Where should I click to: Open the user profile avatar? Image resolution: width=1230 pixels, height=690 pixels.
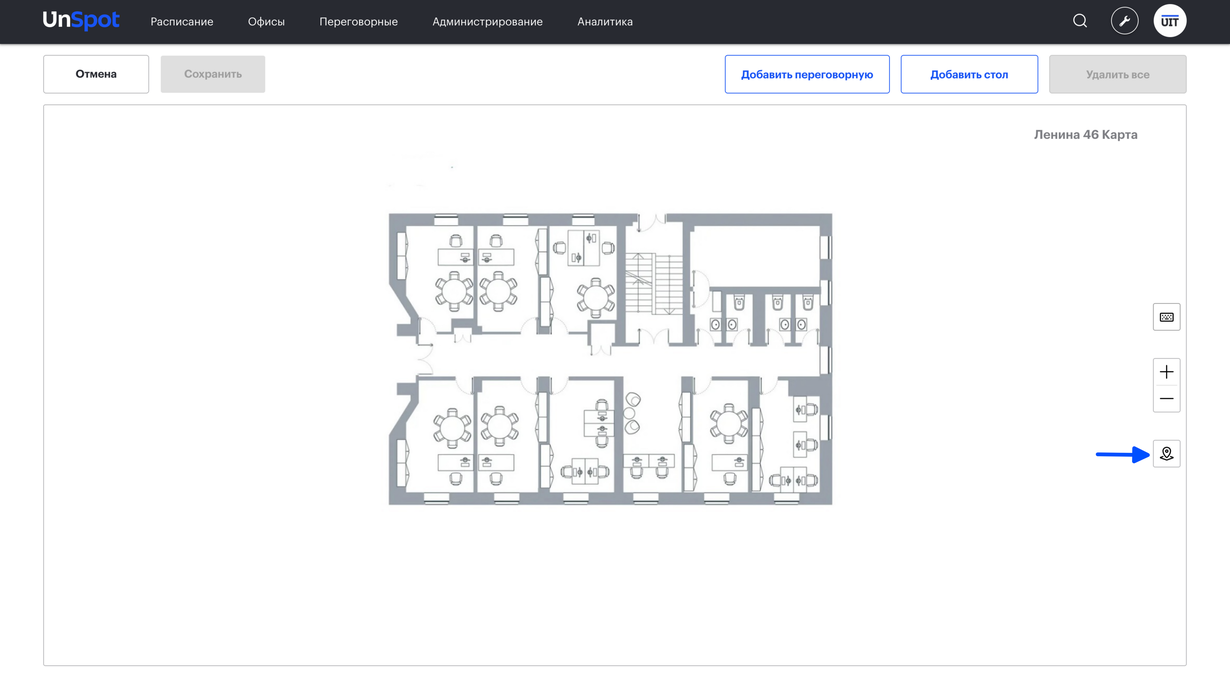1170,21
